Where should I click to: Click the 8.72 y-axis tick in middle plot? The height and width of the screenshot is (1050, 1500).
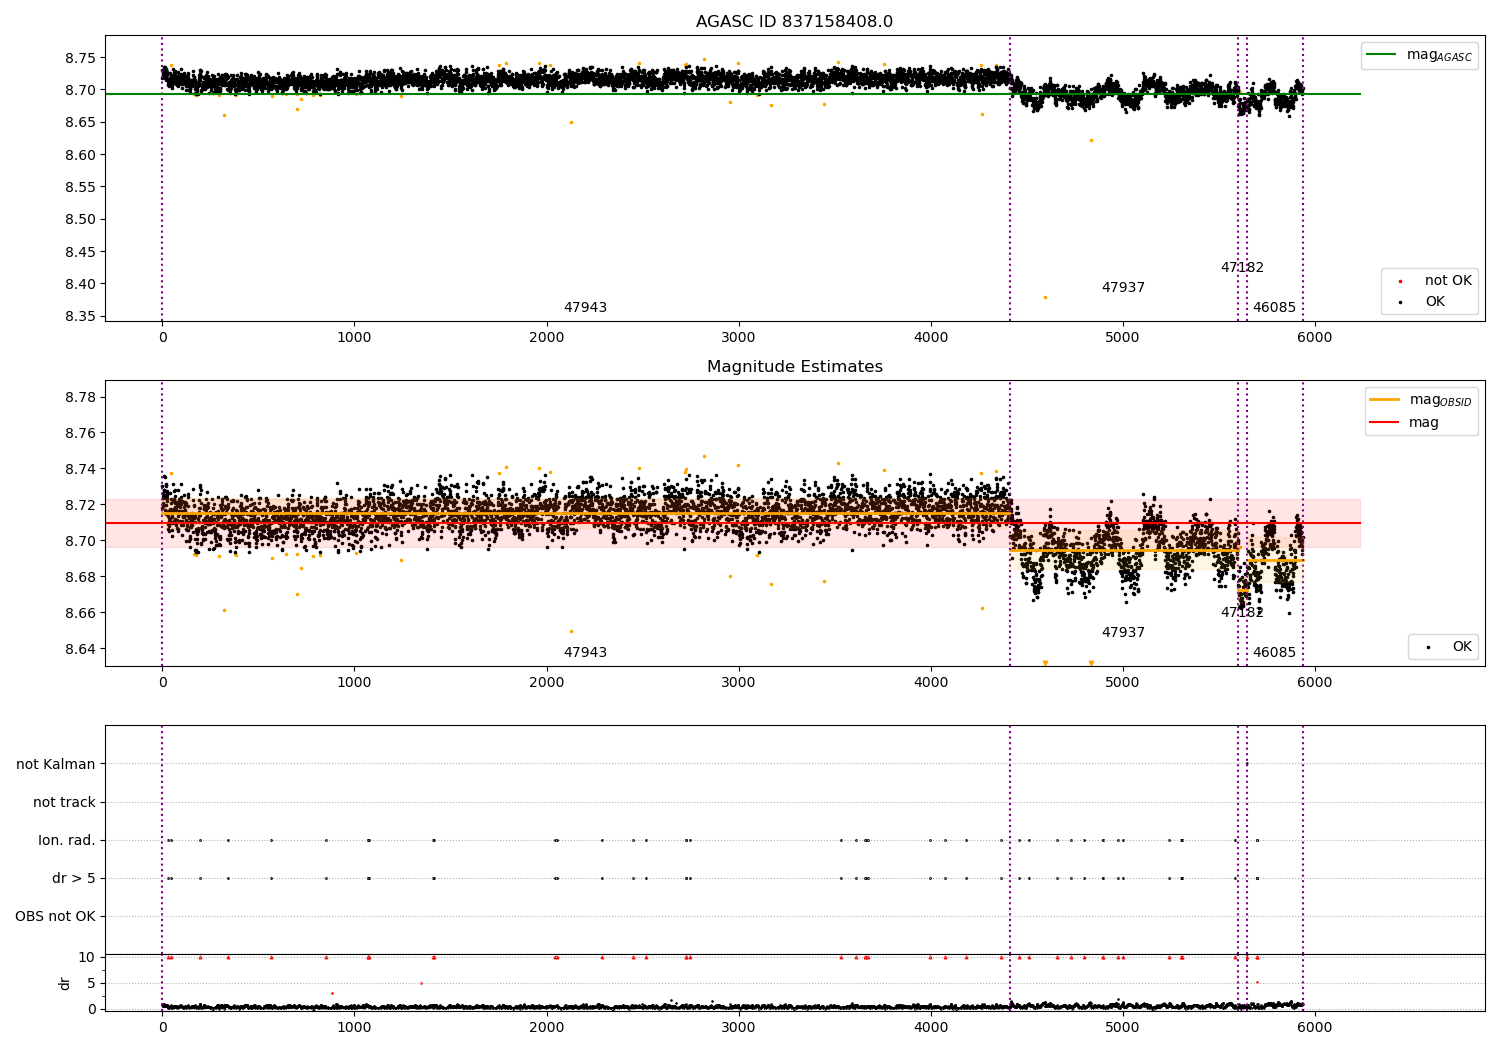click(x=80, y=505)
